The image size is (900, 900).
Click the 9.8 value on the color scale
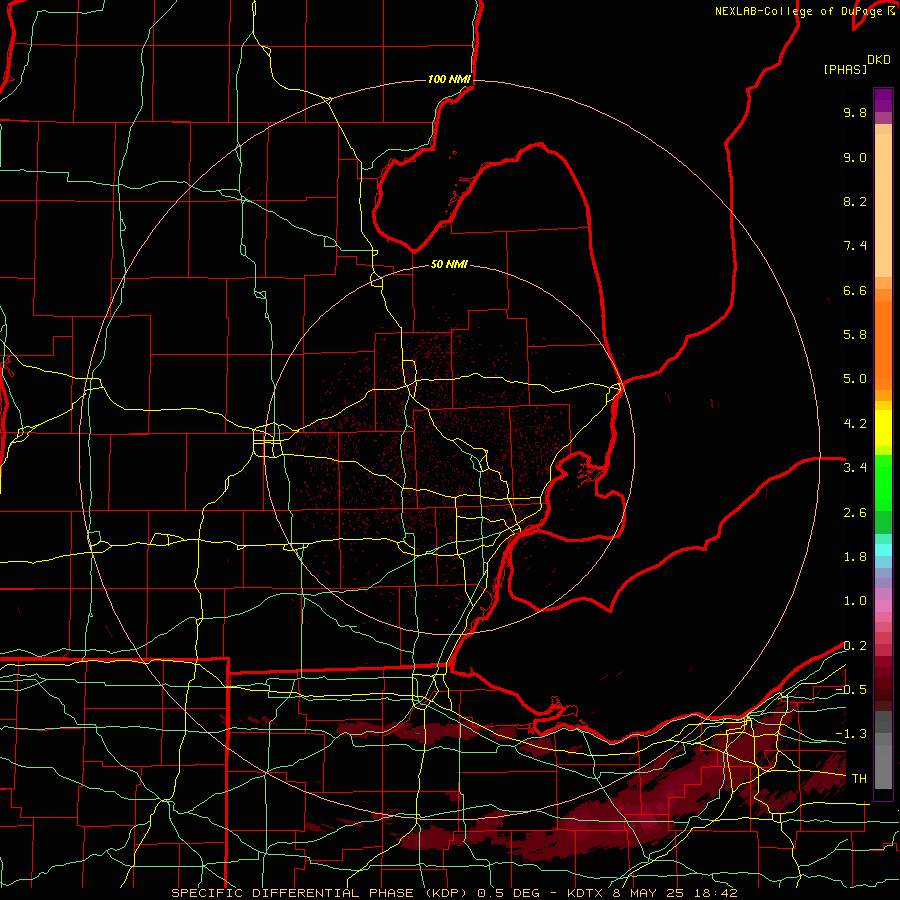point(855,112)
